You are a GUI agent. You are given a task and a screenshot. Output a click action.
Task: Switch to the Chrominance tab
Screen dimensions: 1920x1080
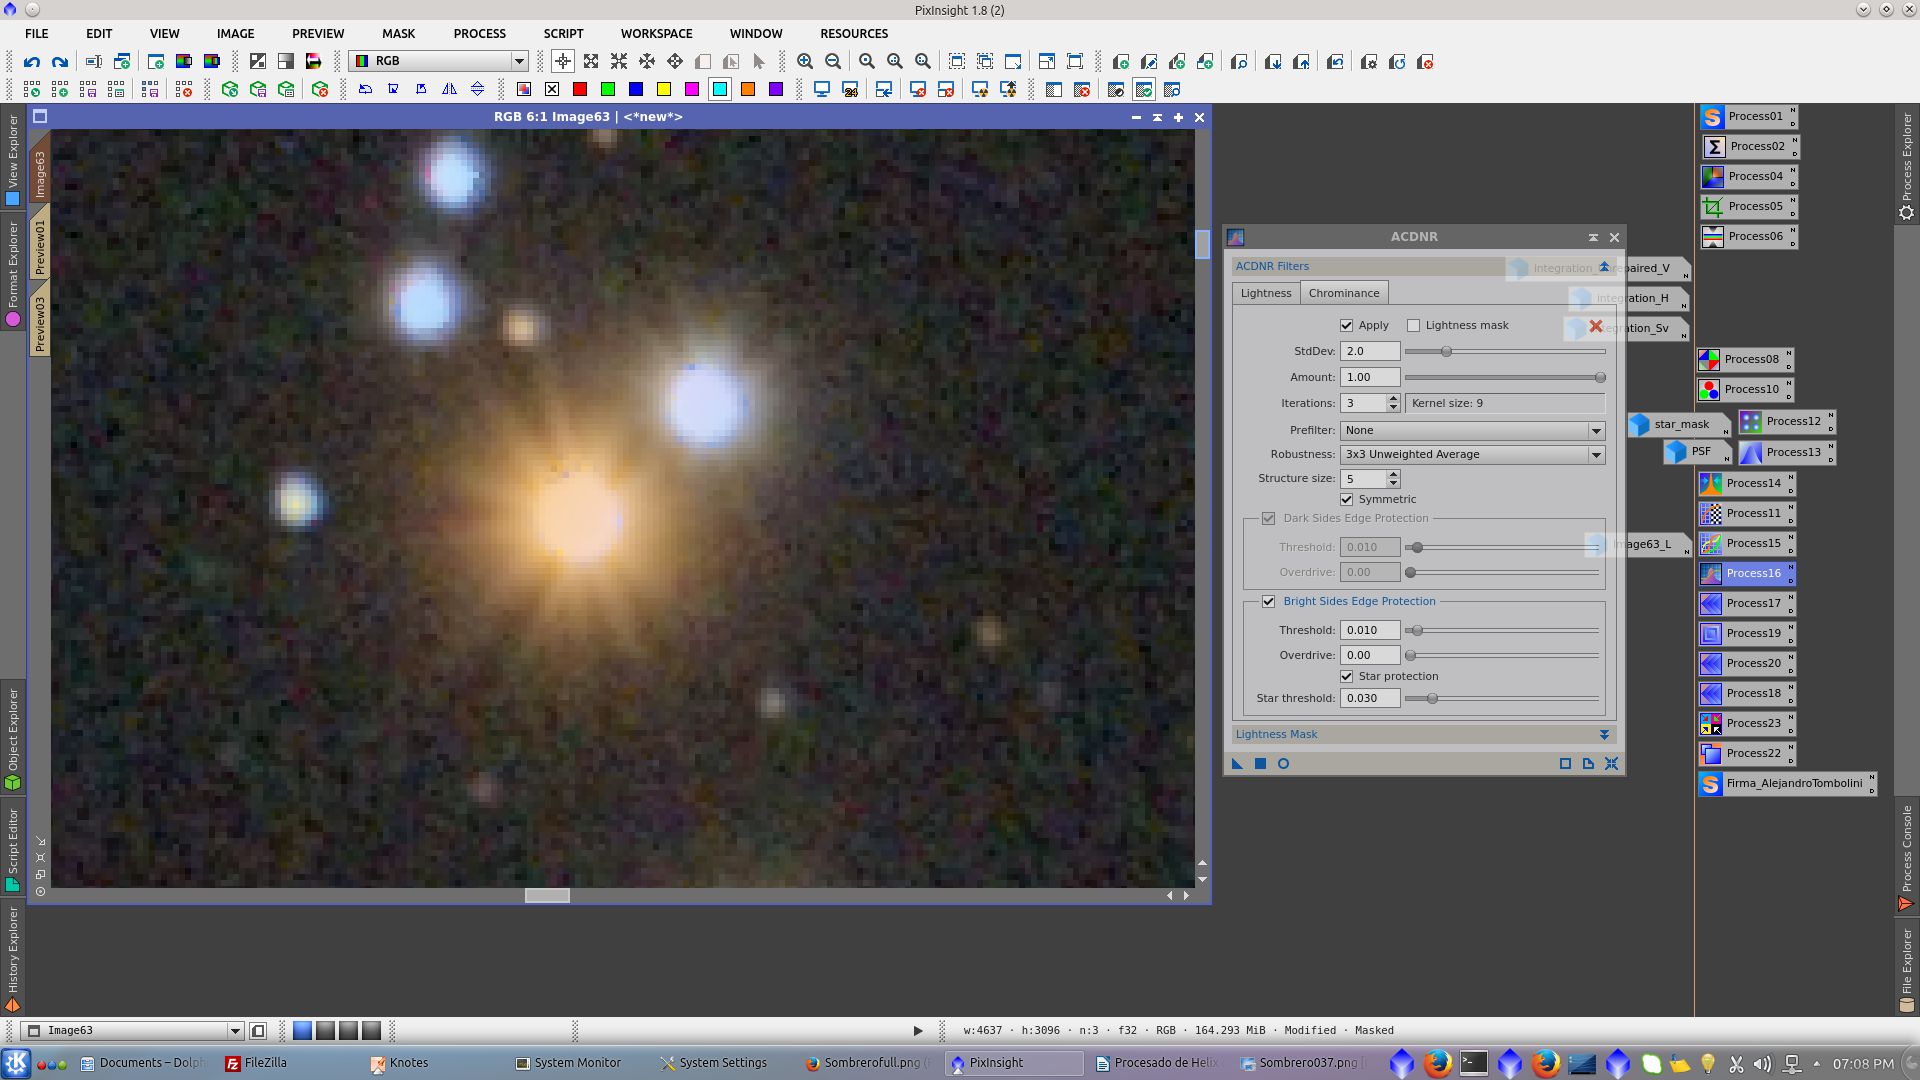click(1343, 294)
